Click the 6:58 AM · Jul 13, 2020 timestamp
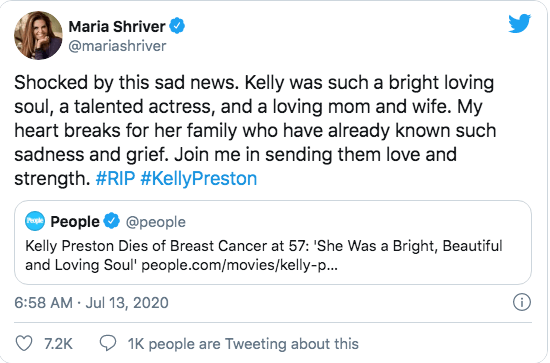 coord(92,303)
